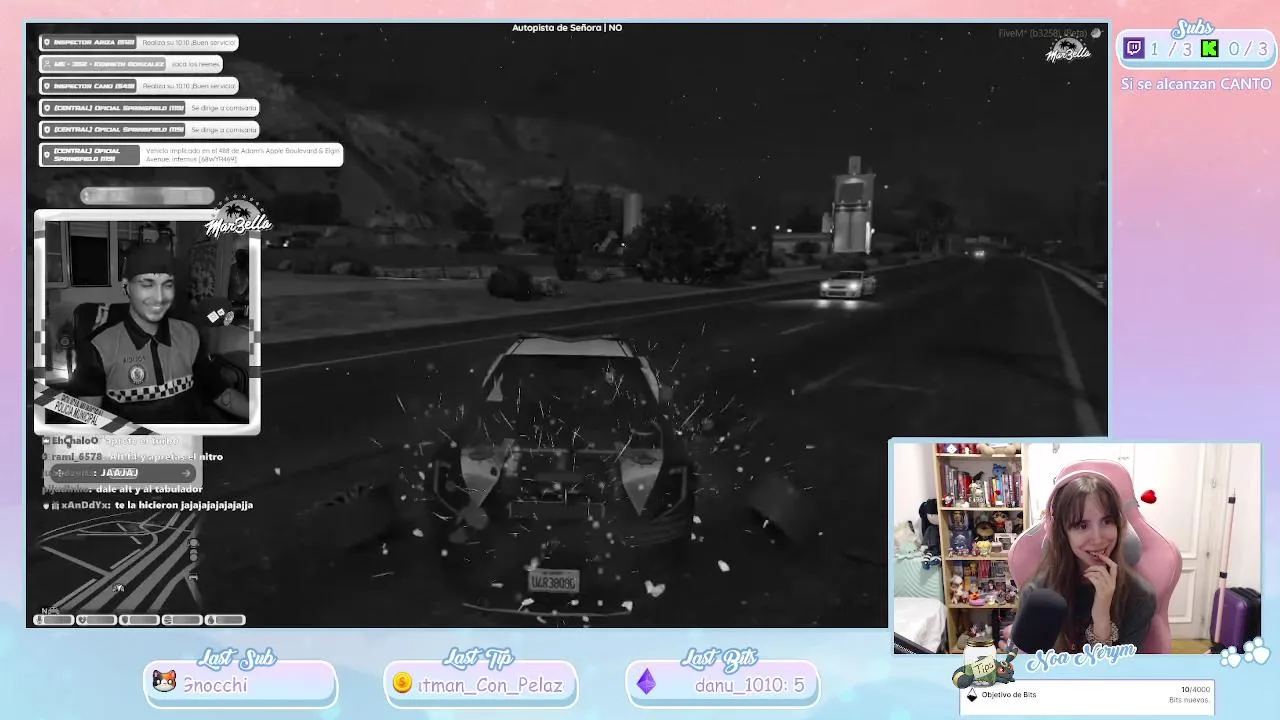Screen dimensions: 1280x720
Task: Click the heart health icon in the bottom HUD
Action: click(x=82, y=620)
